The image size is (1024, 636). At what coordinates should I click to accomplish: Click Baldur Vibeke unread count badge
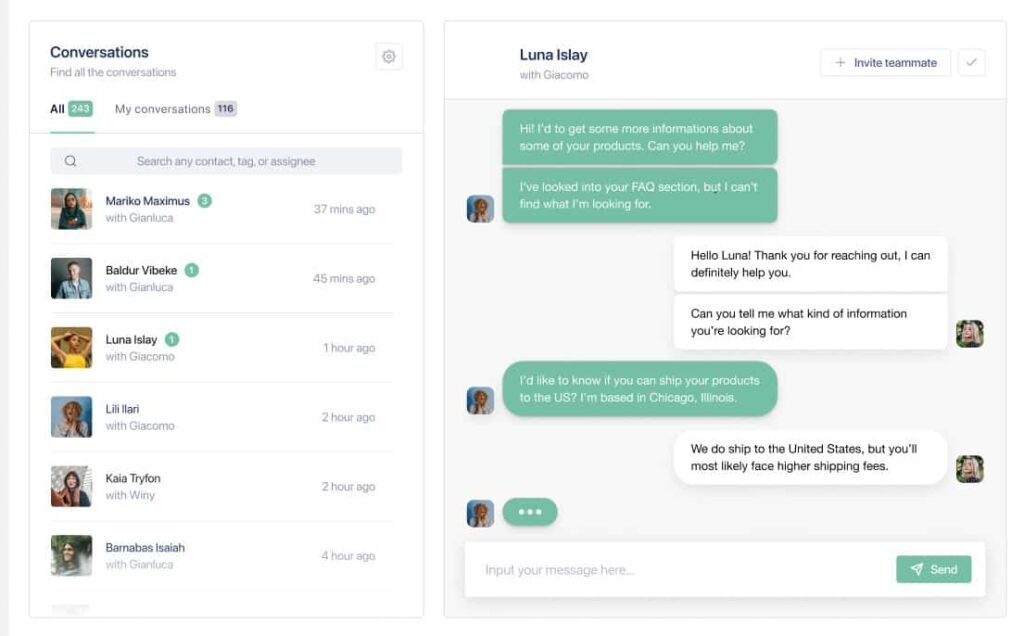191,270
